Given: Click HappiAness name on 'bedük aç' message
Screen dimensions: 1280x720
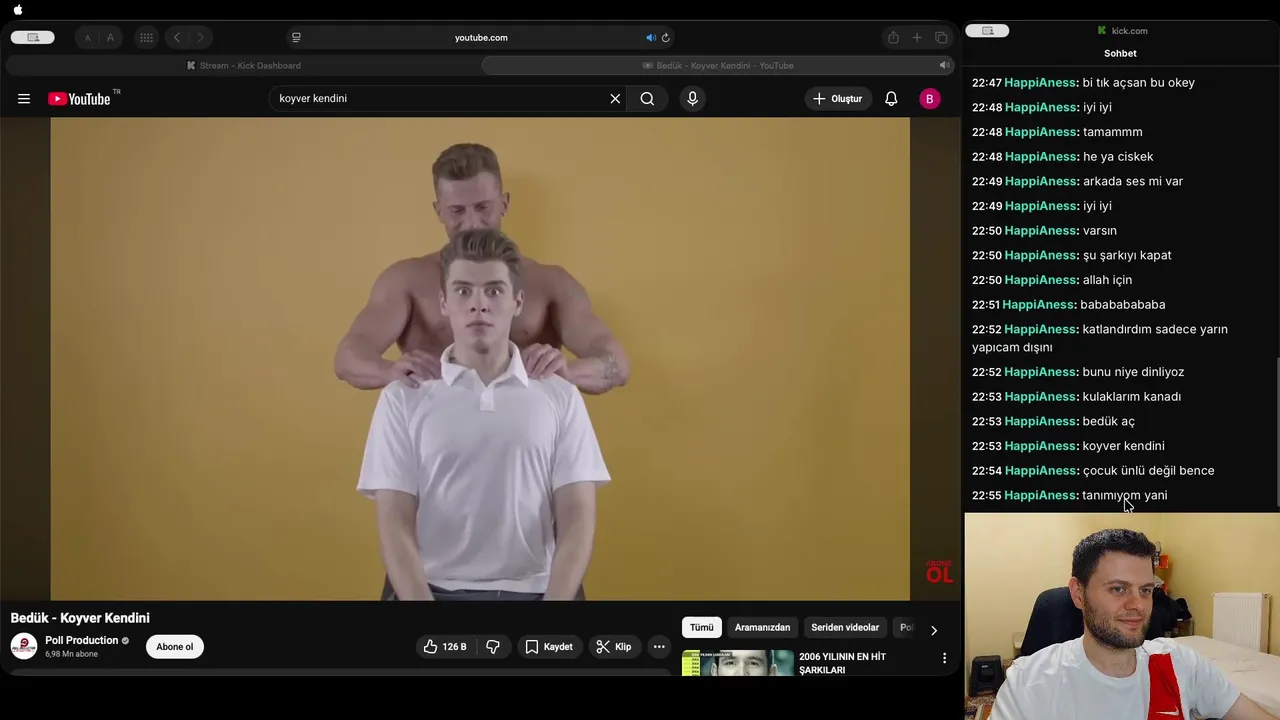Looking at the screenshot, I should 1040,421.
